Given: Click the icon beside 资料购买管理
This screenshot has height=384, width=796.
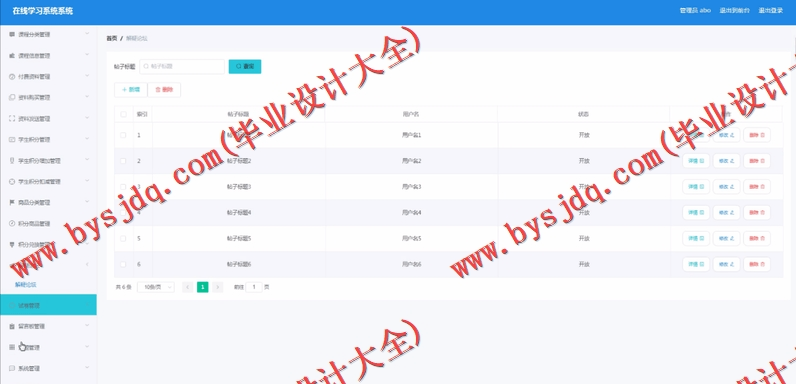Looking at the screenshot, I should click(12, 98).
